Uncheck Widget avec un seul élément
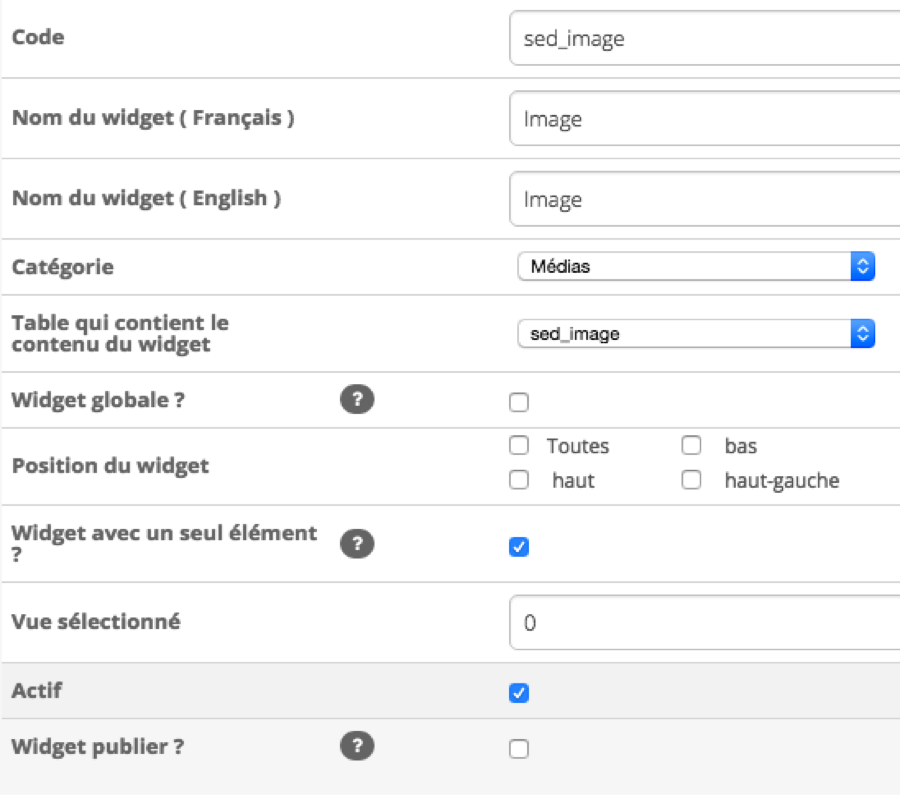 click(x=519, y=546)
